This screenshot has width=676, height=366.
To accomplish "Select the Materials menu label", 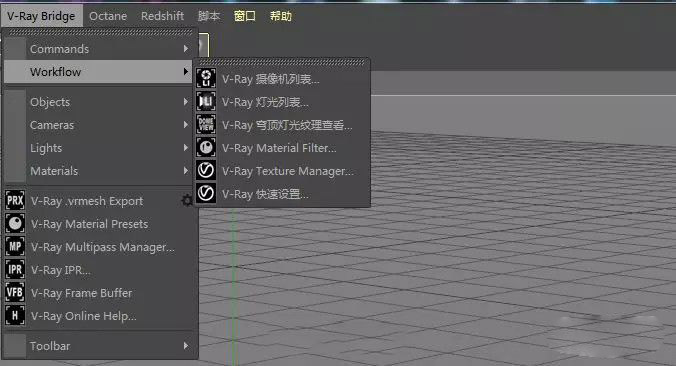I will (x=54, y=170).
